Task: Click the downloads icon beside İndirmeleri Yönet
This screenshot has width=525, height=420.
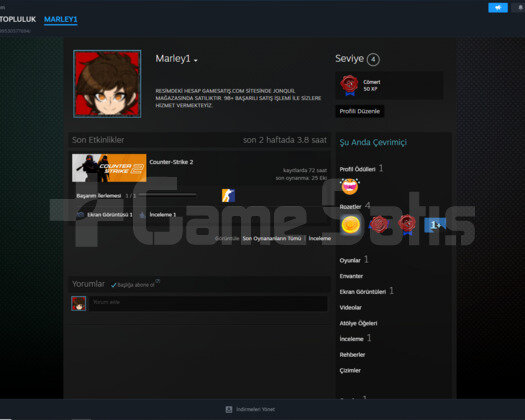Action: click(x=229, y=409)
